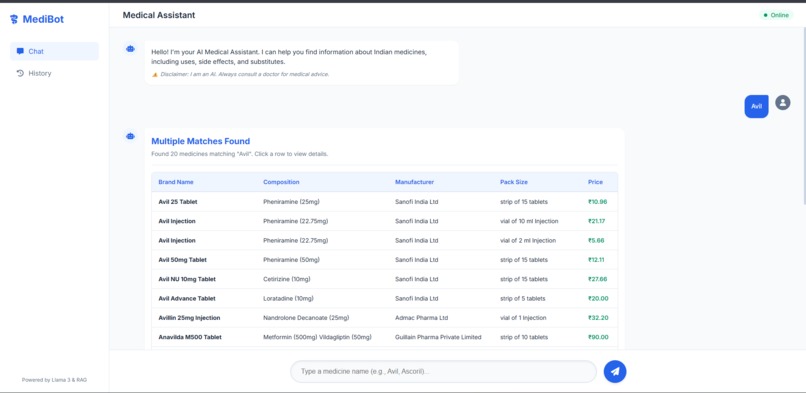Click the 'Found 20 medicines matching' subtitle
806x393 pixels.
(240, 154)
